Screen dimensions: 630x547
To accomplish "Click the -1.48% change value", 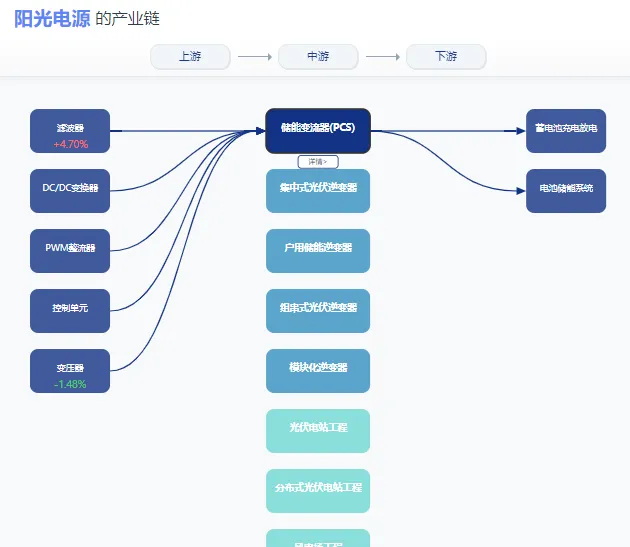I will click(70, 384).
